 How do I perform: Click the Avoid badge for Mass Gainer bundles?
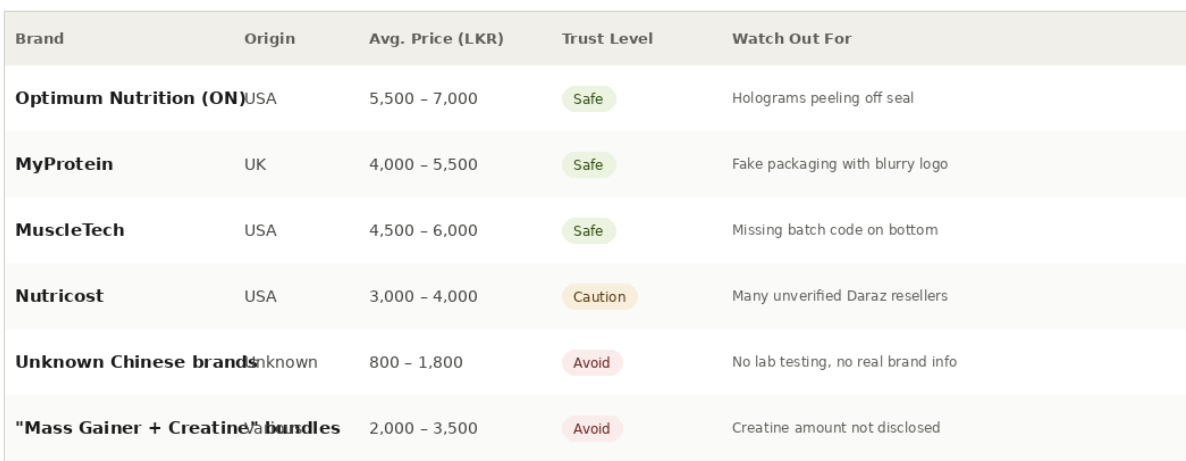[592, 429]
